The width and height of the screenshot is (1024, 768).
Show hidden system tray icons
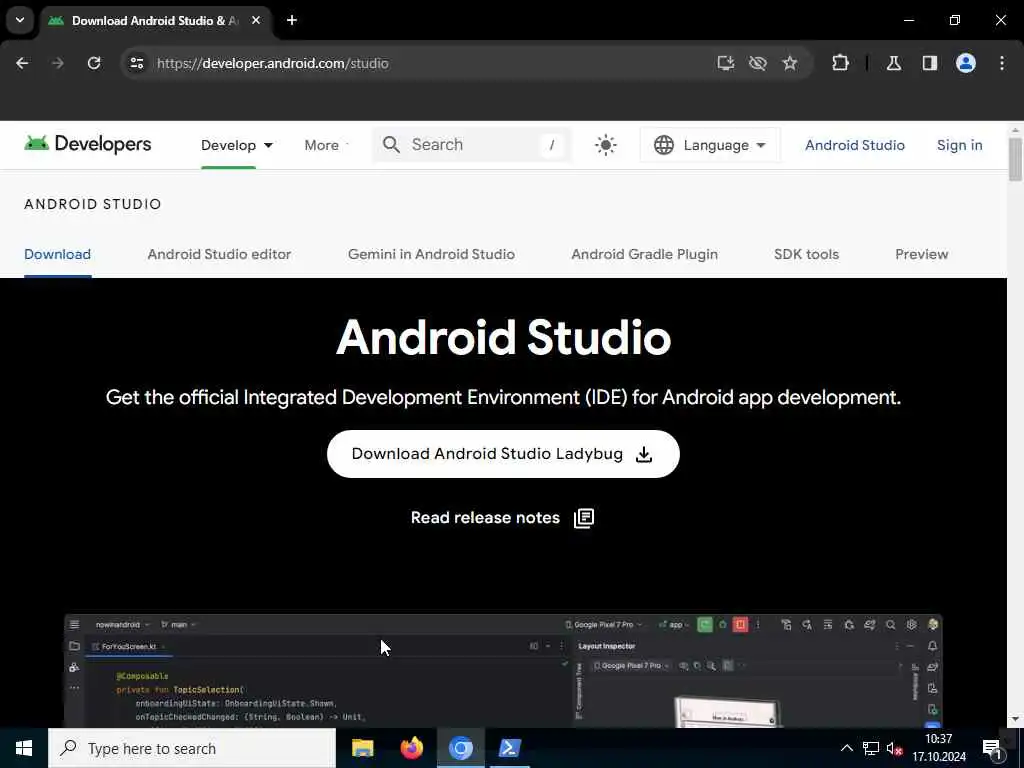tap(846, 748)
